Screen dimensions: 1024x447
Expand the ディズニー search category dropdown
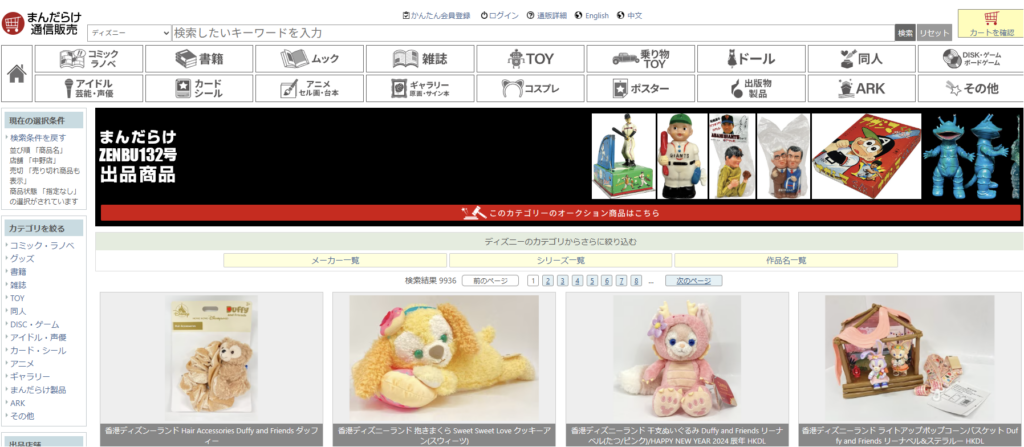point(129,33)
